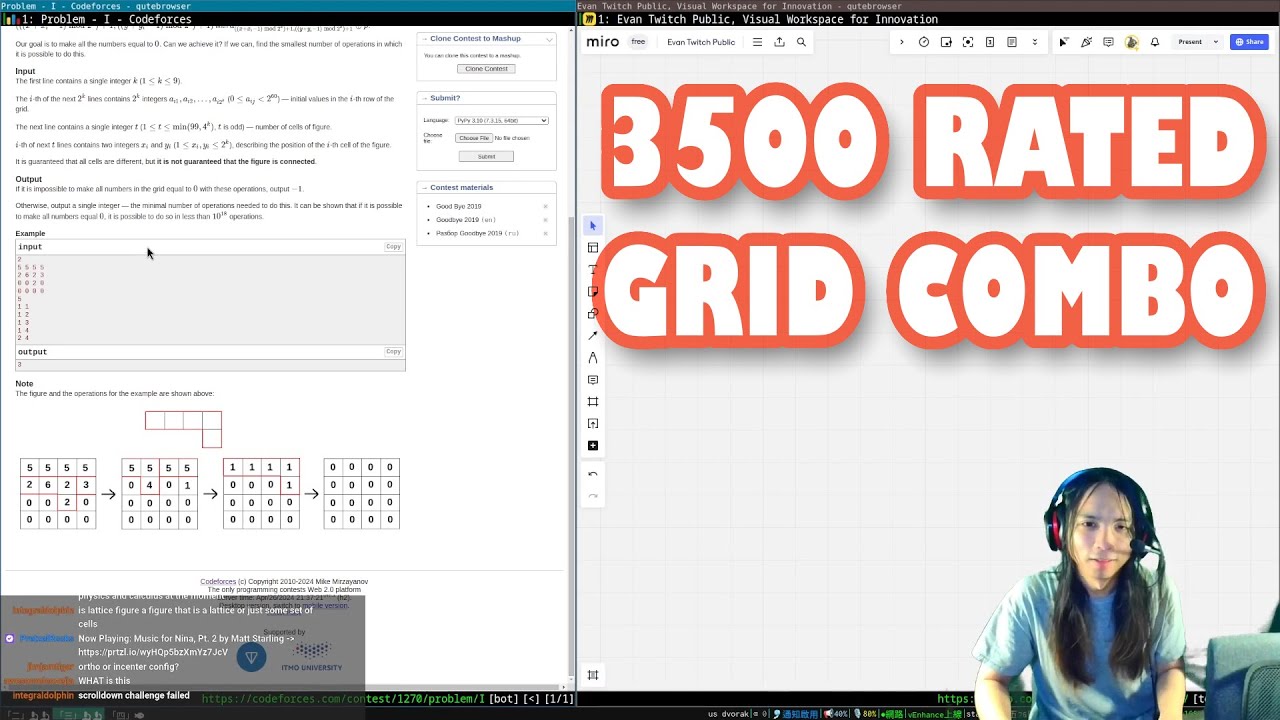Click the Codeforces footer link

218,581
